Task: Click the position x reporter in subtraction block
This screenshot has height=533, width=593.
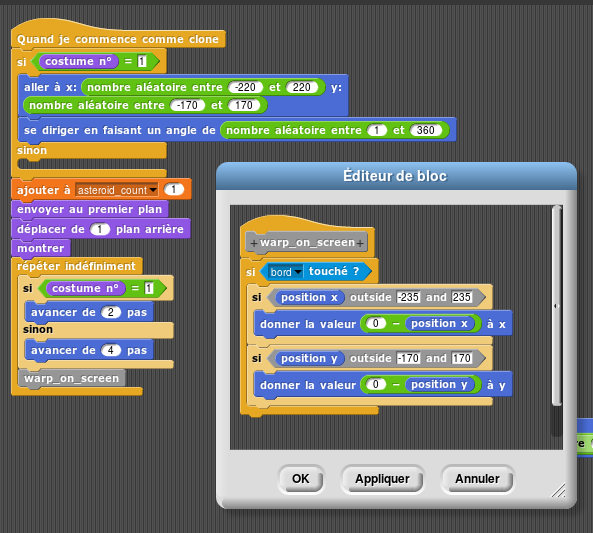Action: coord(439,323)
